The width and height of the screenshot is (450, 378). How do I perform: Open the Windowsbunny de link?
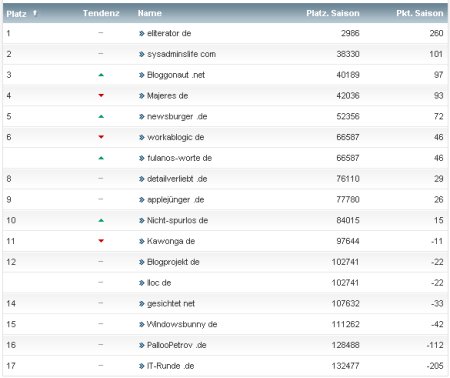pyautogui.click(x=182, y=324)
